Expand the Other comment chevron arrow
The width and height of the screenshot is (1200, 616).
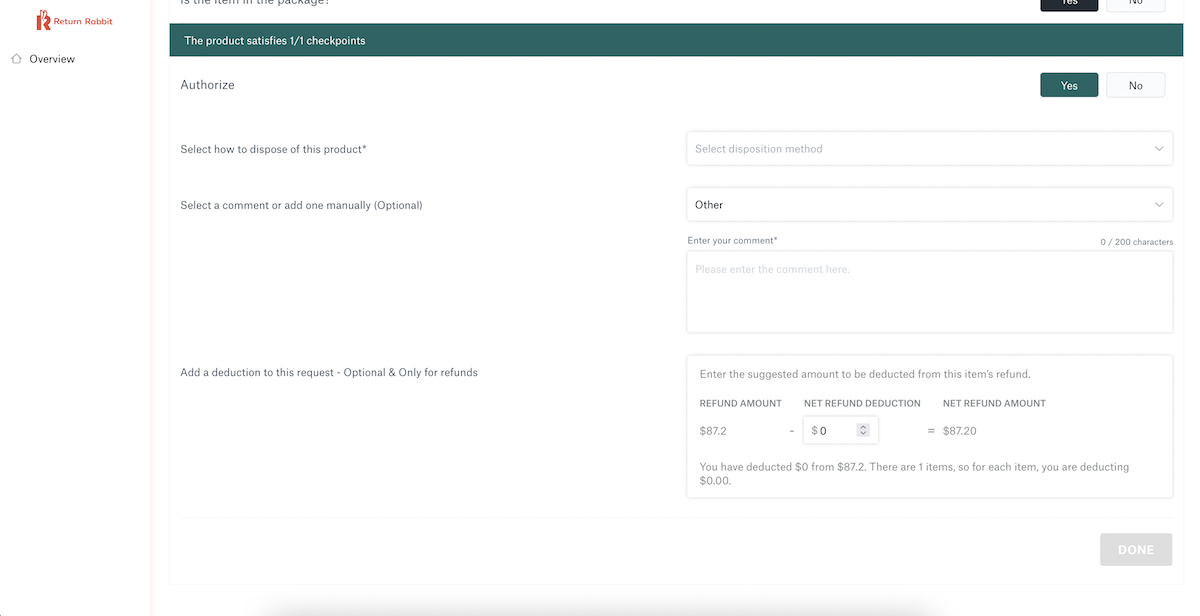tap(1159, 205)
